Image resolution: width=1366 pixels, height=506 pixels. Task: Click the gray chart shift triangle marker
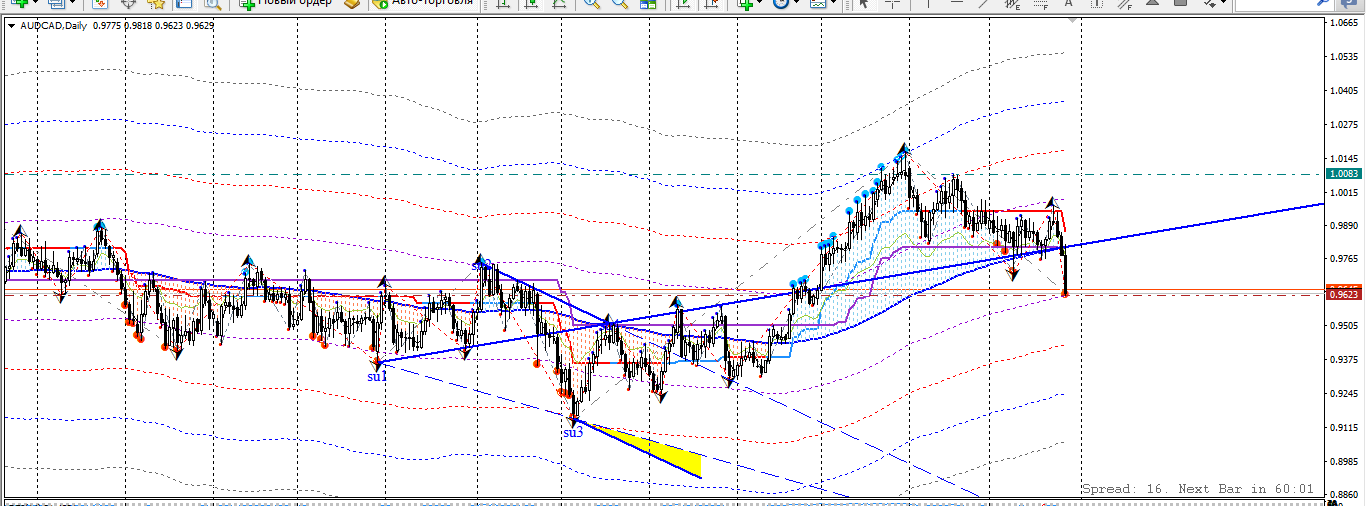[x=1071, y=21]
